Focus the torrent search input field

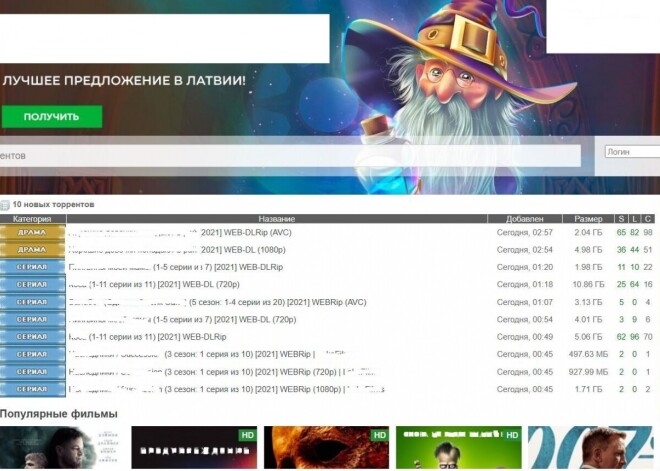[290, 156]
